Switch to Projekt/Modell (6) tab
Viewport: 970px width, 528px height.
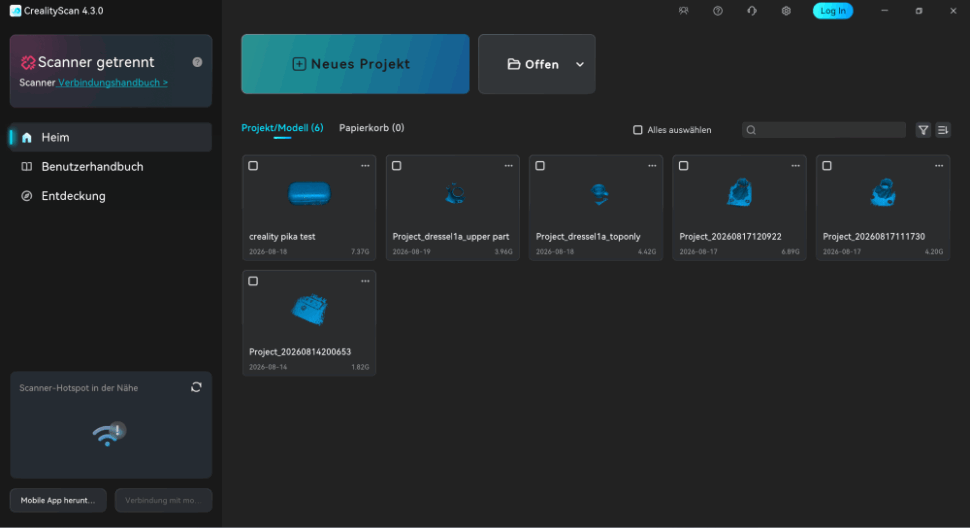(x=282, y=128)
